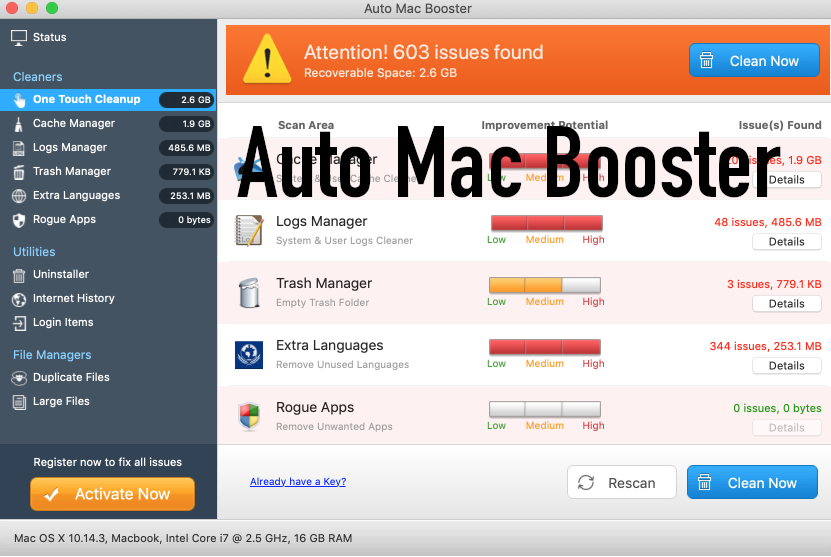Click the Logs Manager document icon in sidebar

tap(19, 148)
